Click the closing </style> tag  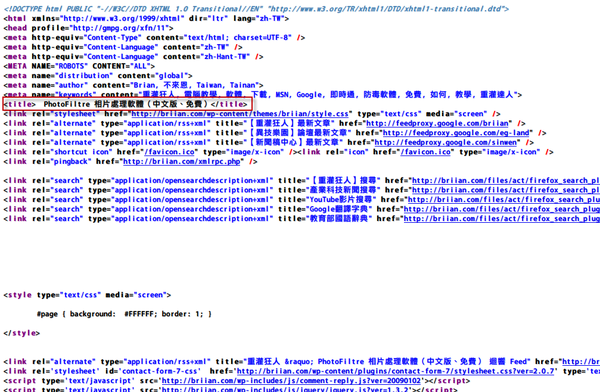[21, 333]
